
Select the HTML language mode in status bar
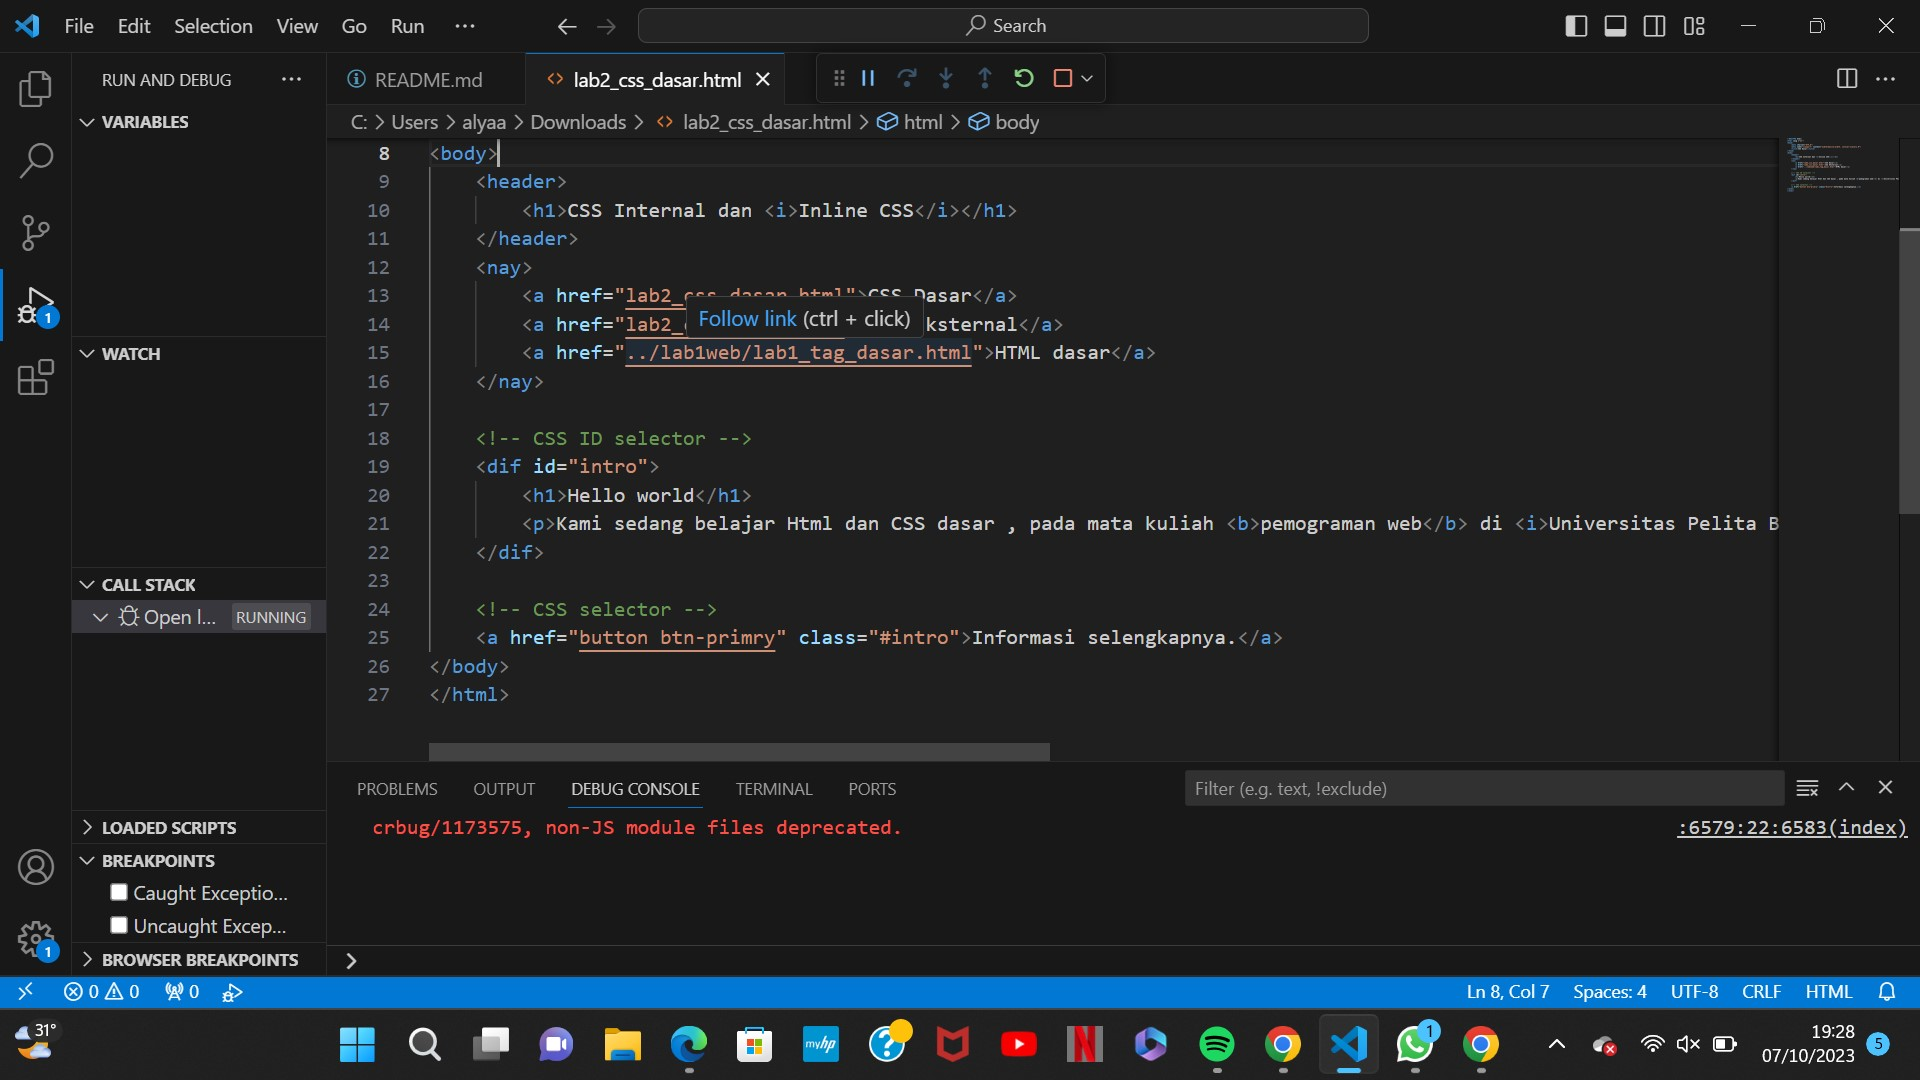[1828, 991]
